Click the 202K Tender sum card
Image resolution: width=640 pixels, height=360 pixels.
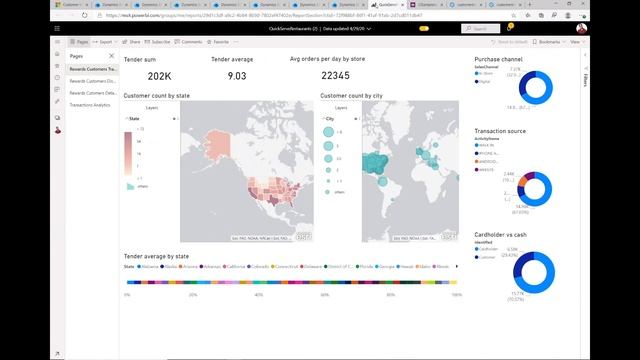(x=160, y=76)
